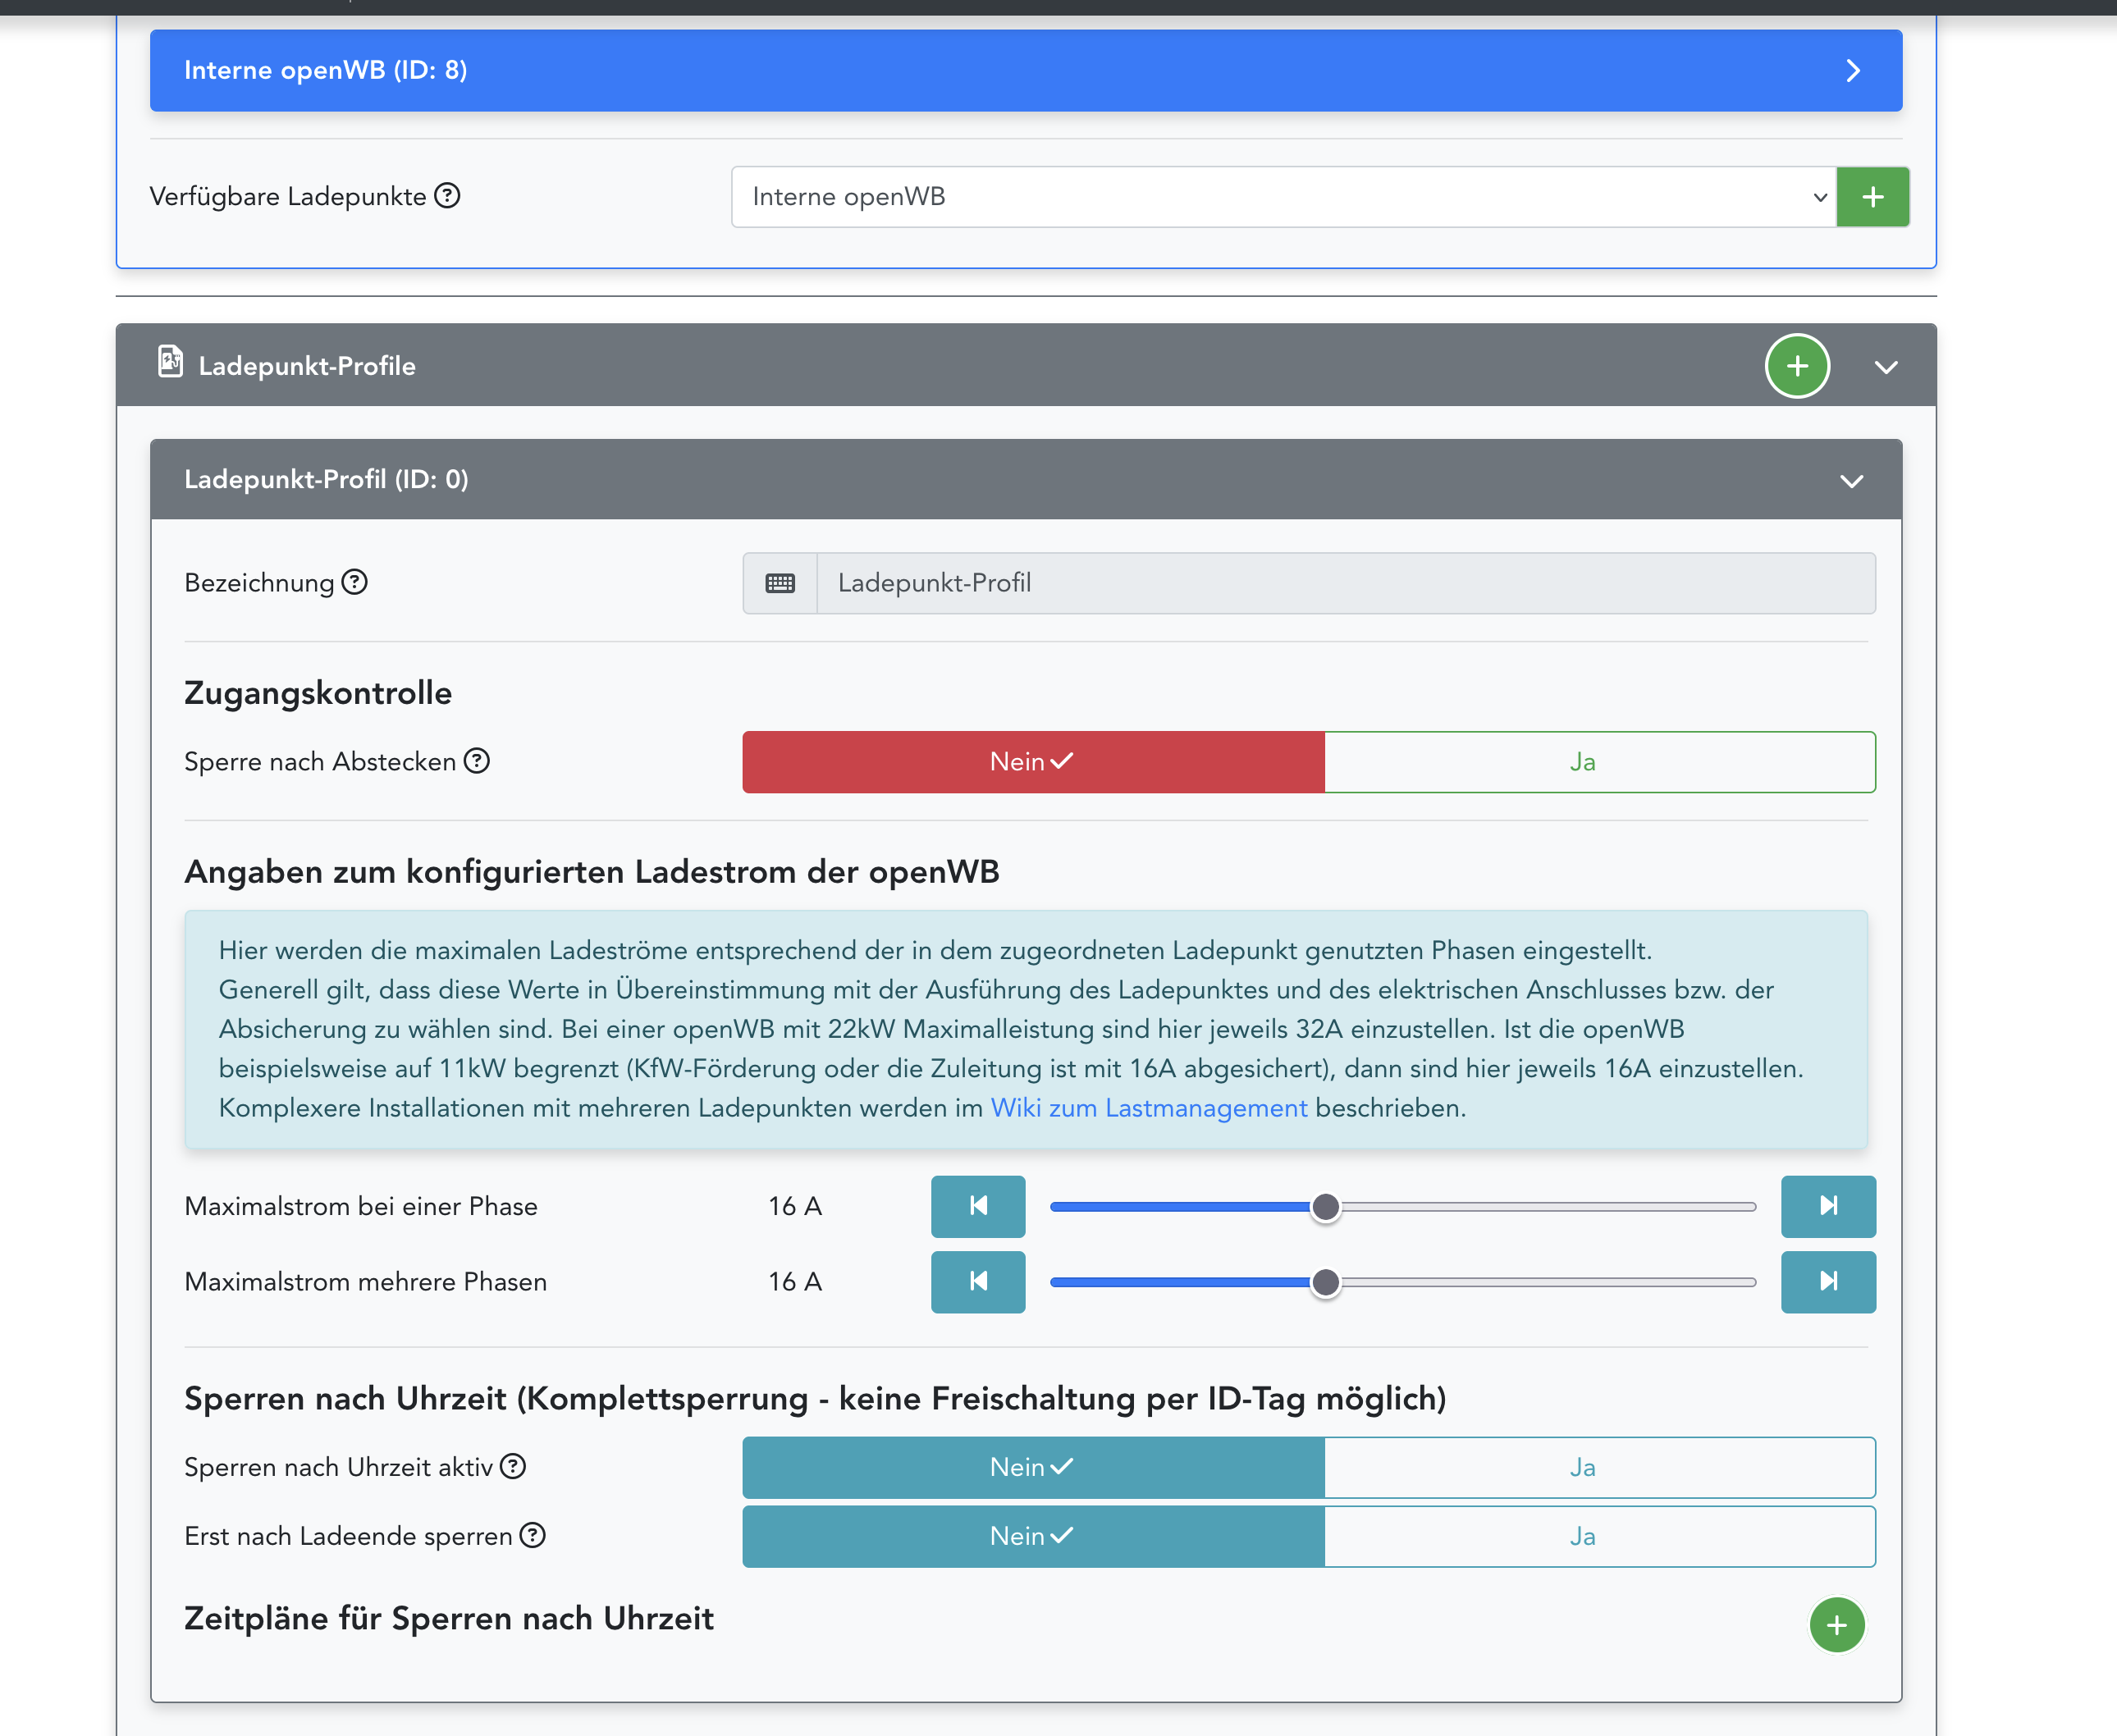2117x1736 pixels.
Task: Open the Verfügbare Ladepunkte dropdown
Action: pyautogui.click(x=1283, y=197)
